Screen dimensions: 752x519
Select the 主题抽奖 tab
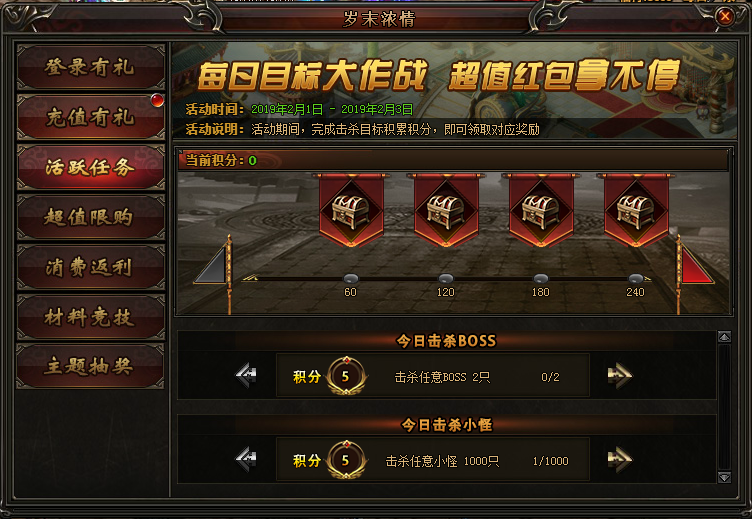(91, 366)
